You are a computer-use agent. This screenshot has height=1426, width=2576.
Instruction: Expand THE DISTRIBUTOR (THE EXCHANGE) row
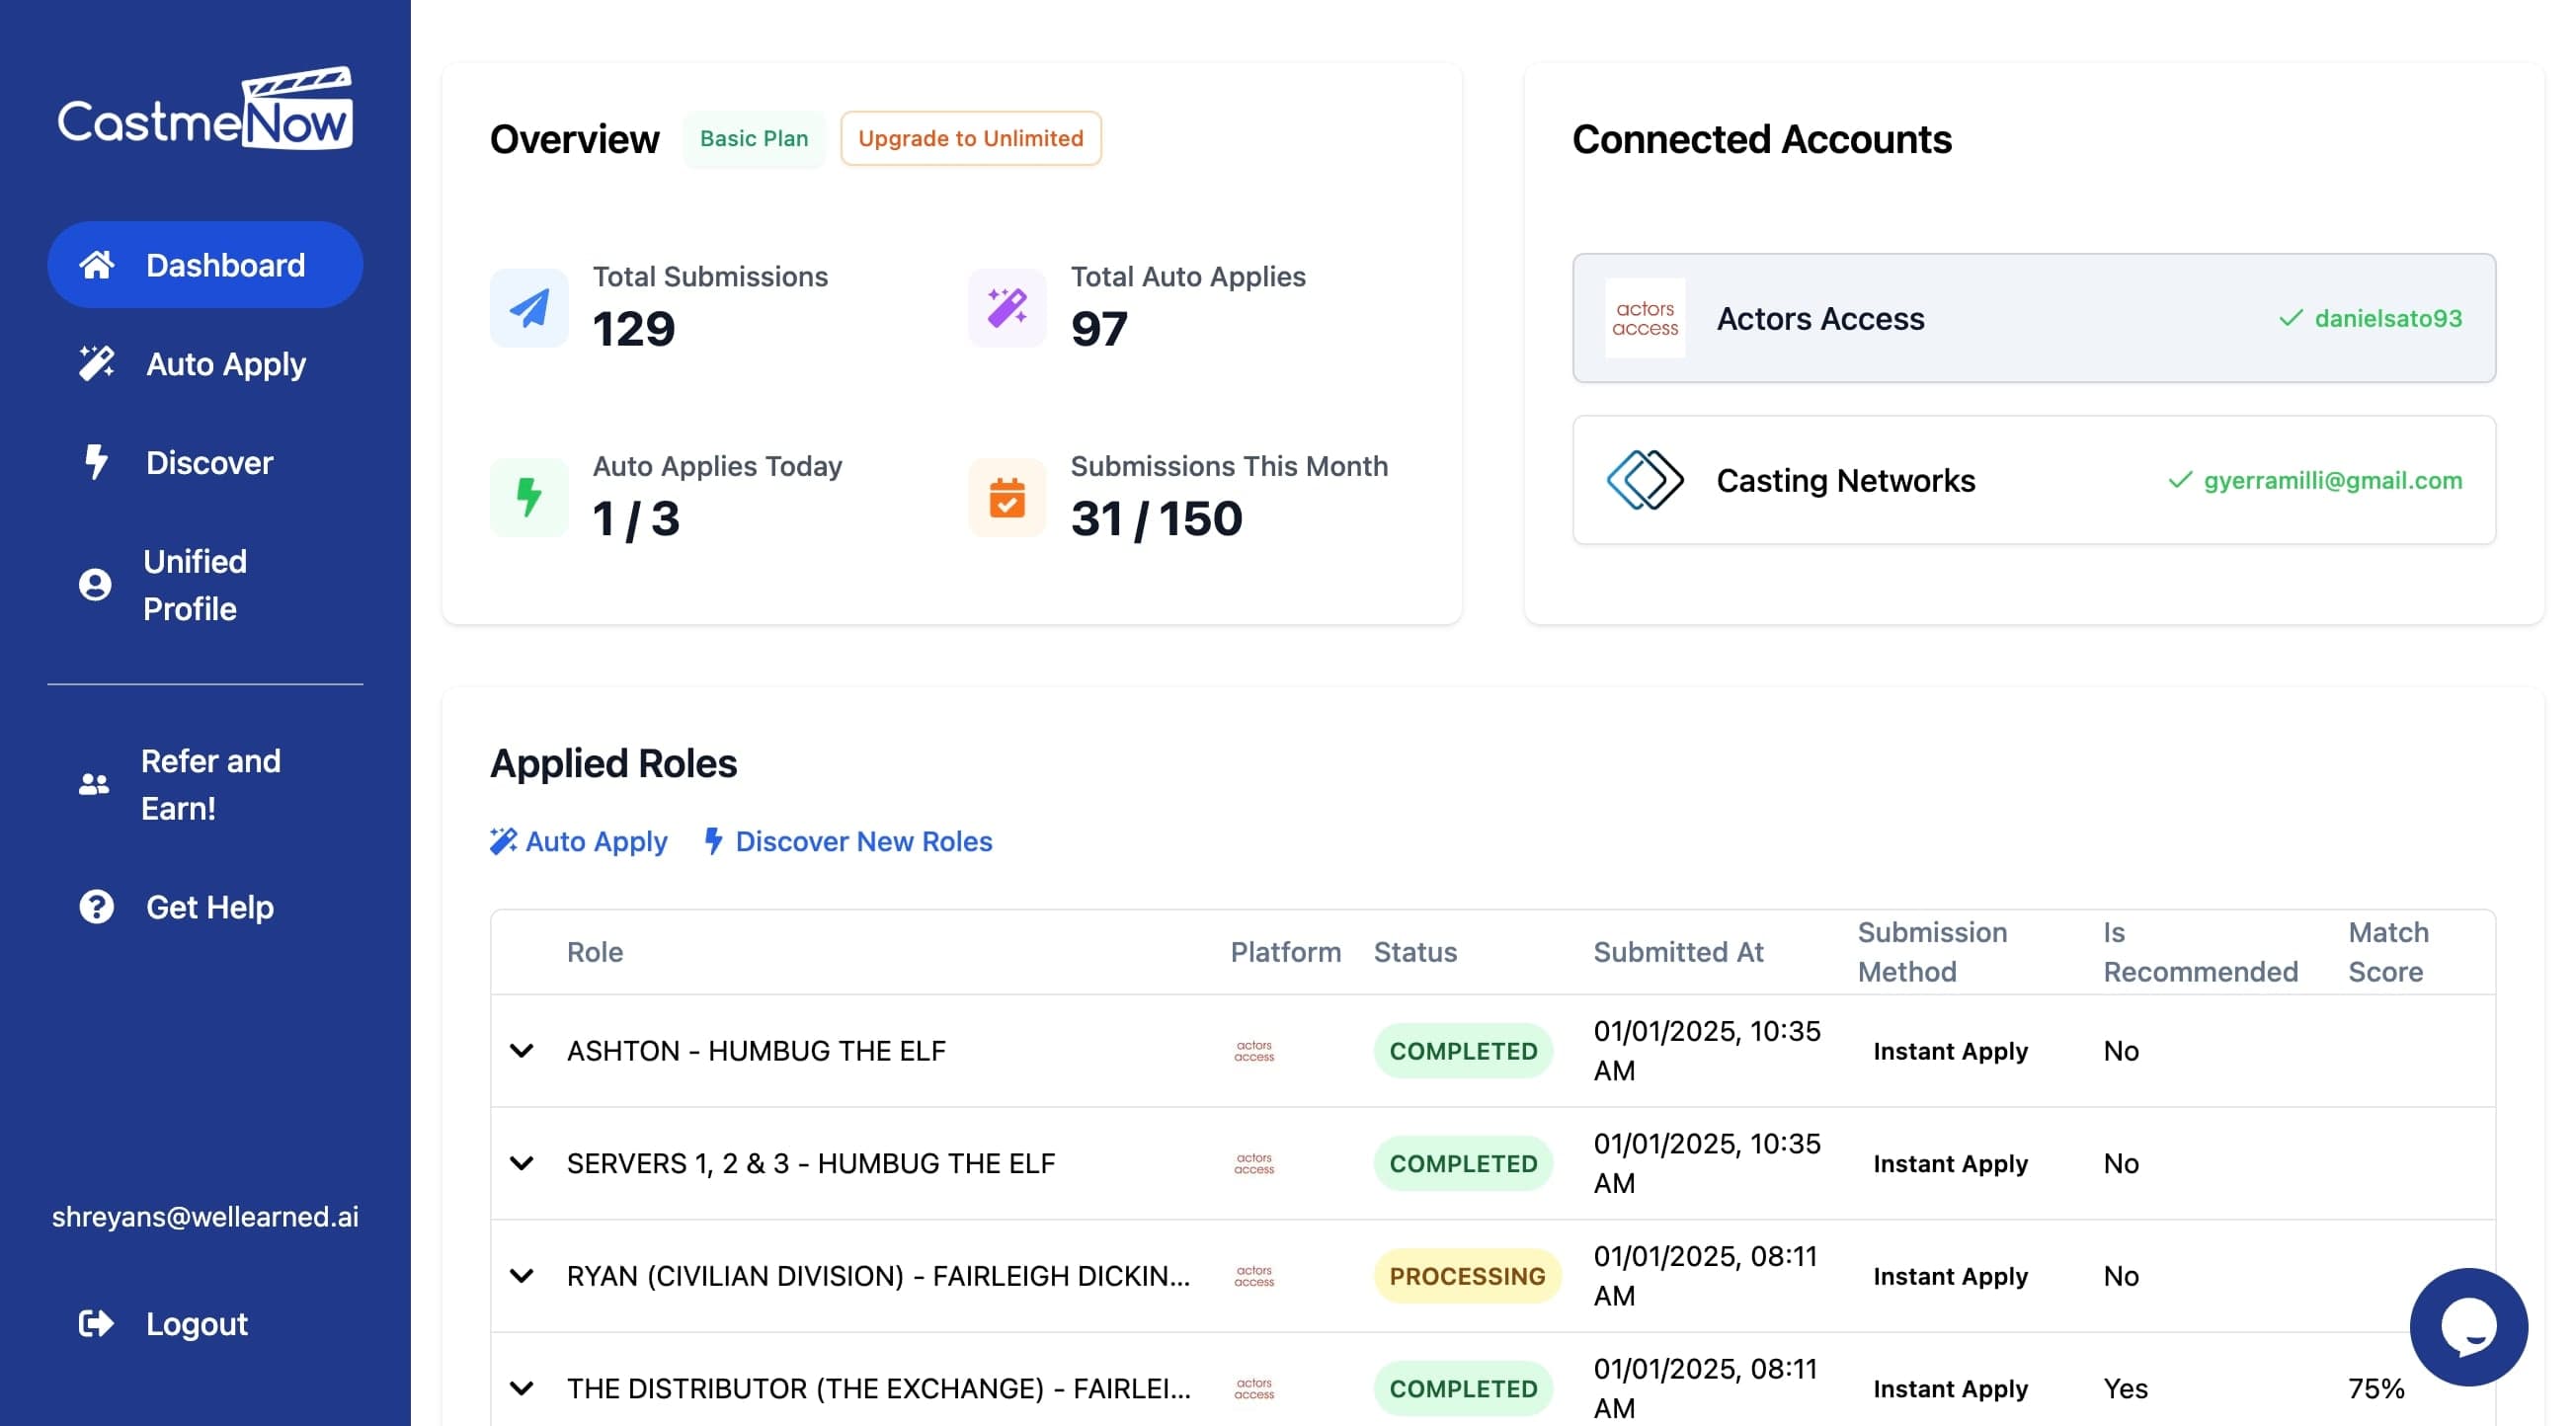coord(521,1388)
